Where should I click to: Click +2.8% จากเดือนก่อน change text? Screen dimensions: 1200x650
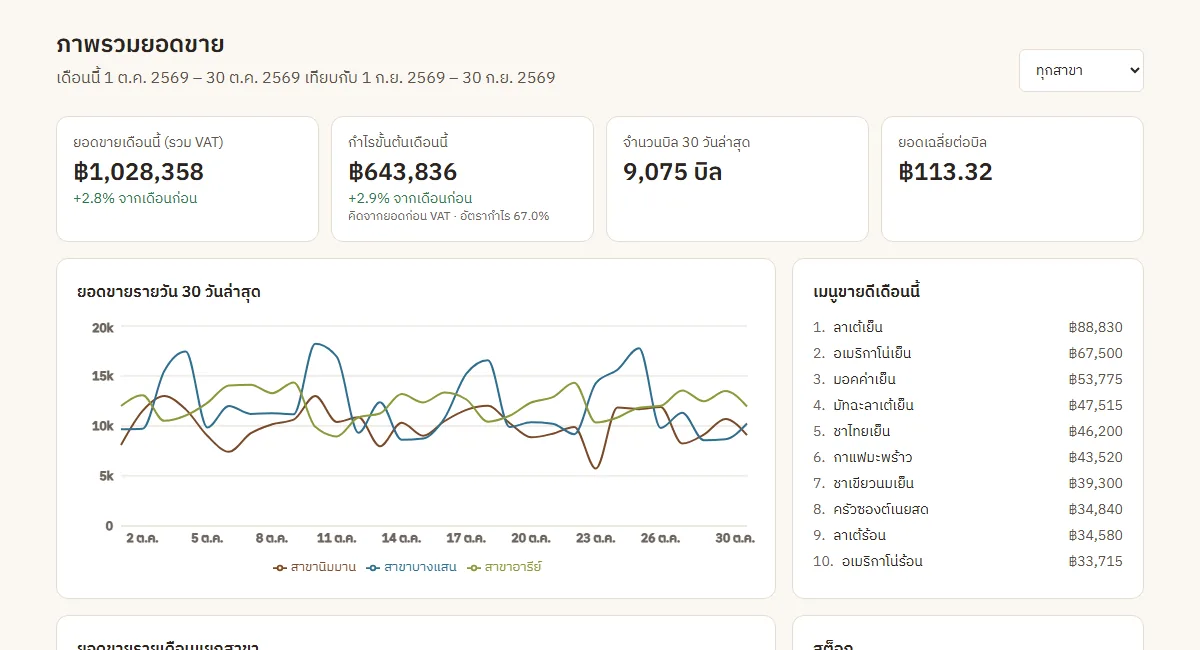tap(135, 198)
